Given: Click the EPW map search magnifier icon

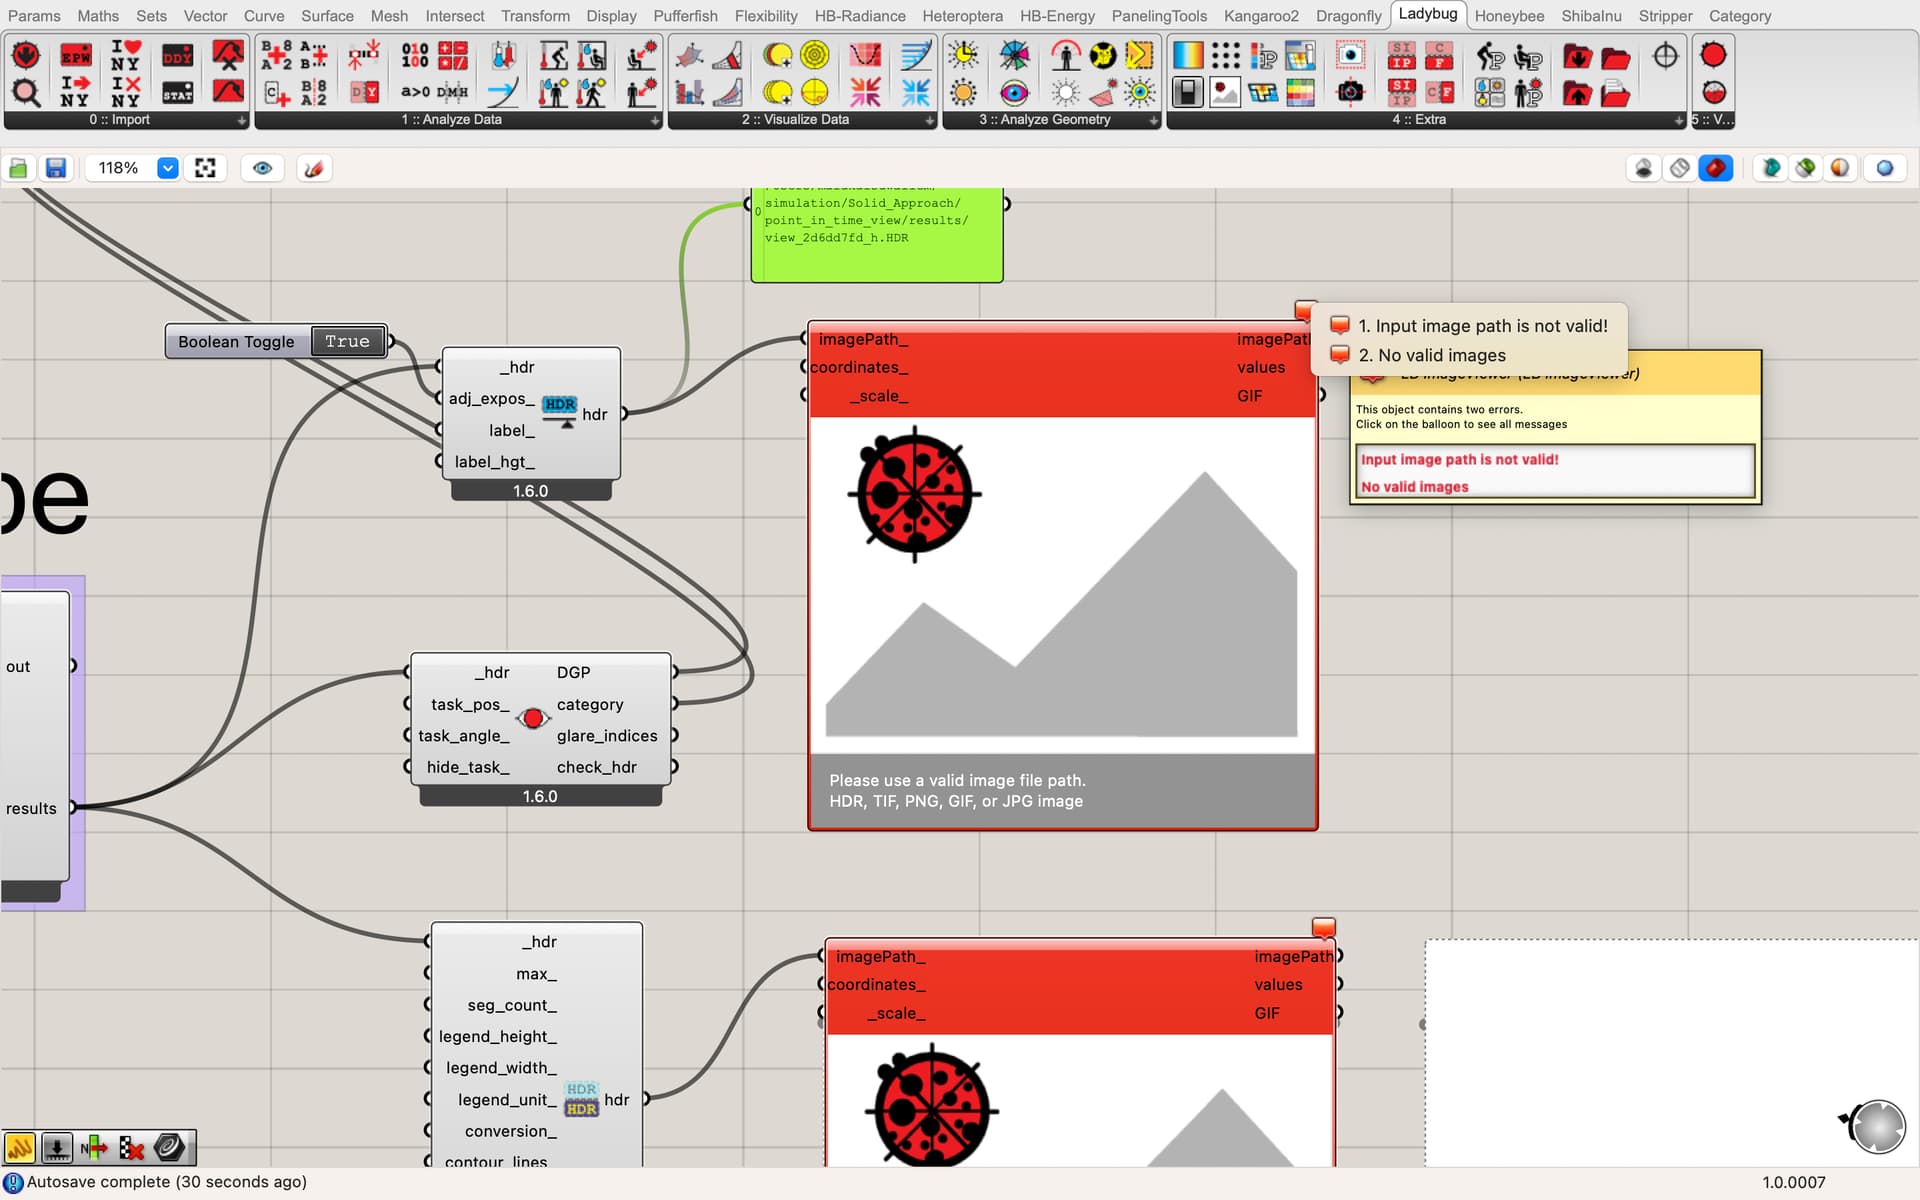Looking at the screenshot, I should (x=26, y=93).
